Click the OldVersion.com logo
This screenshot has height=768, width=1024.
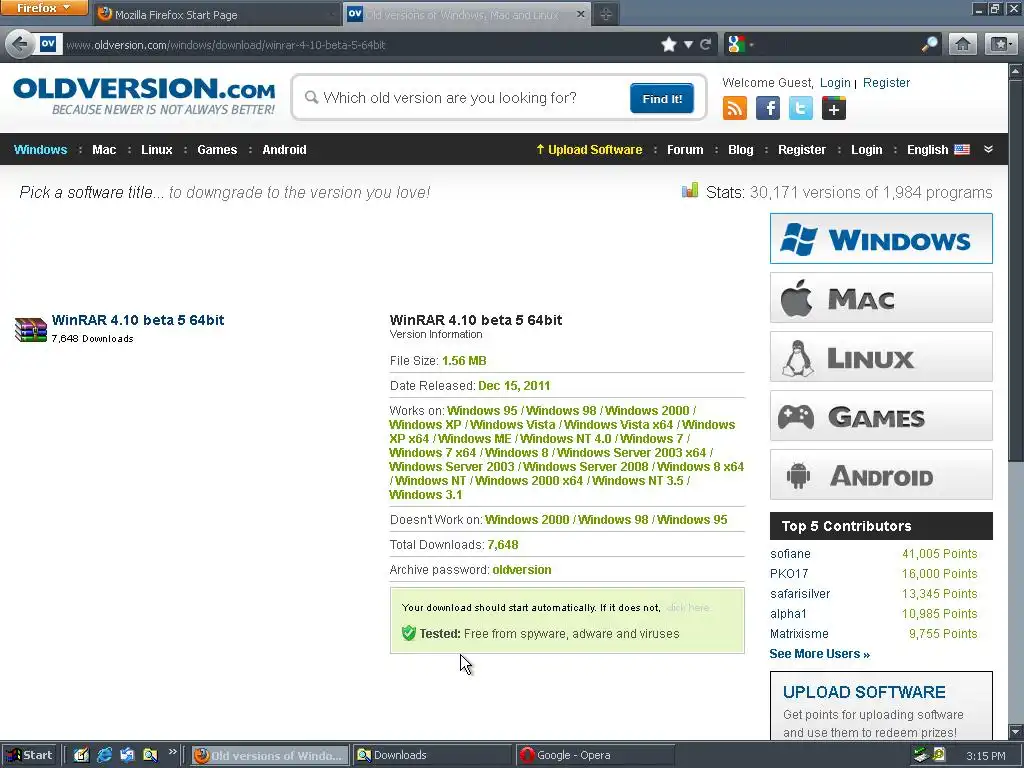click(x=144, y=96)
